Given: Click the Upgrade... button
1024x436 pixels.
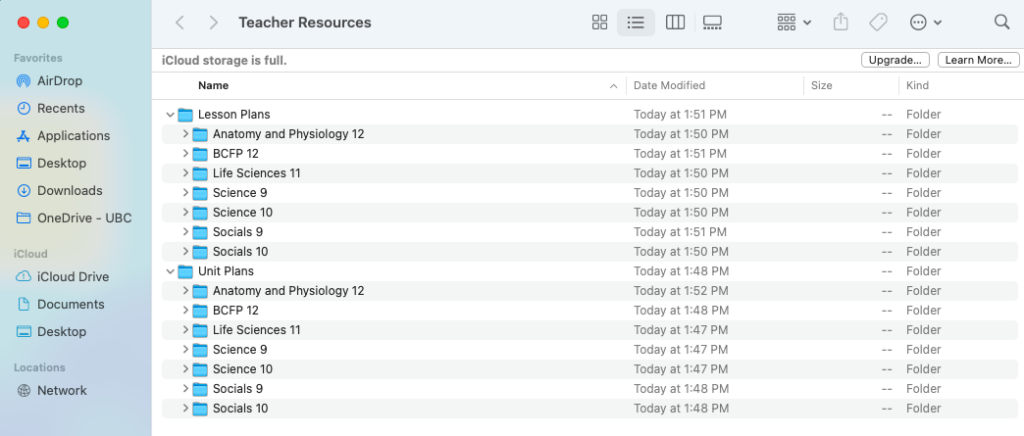Looking at the screenshot, I should [x=895, y=60].
